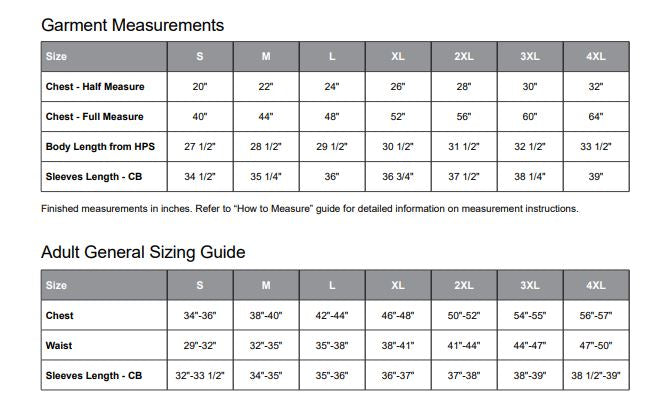The height and width of the screenshot is (413, 662).
Task: Click the 35 1/4" sleeve length cell
Action: coord(266,177)
